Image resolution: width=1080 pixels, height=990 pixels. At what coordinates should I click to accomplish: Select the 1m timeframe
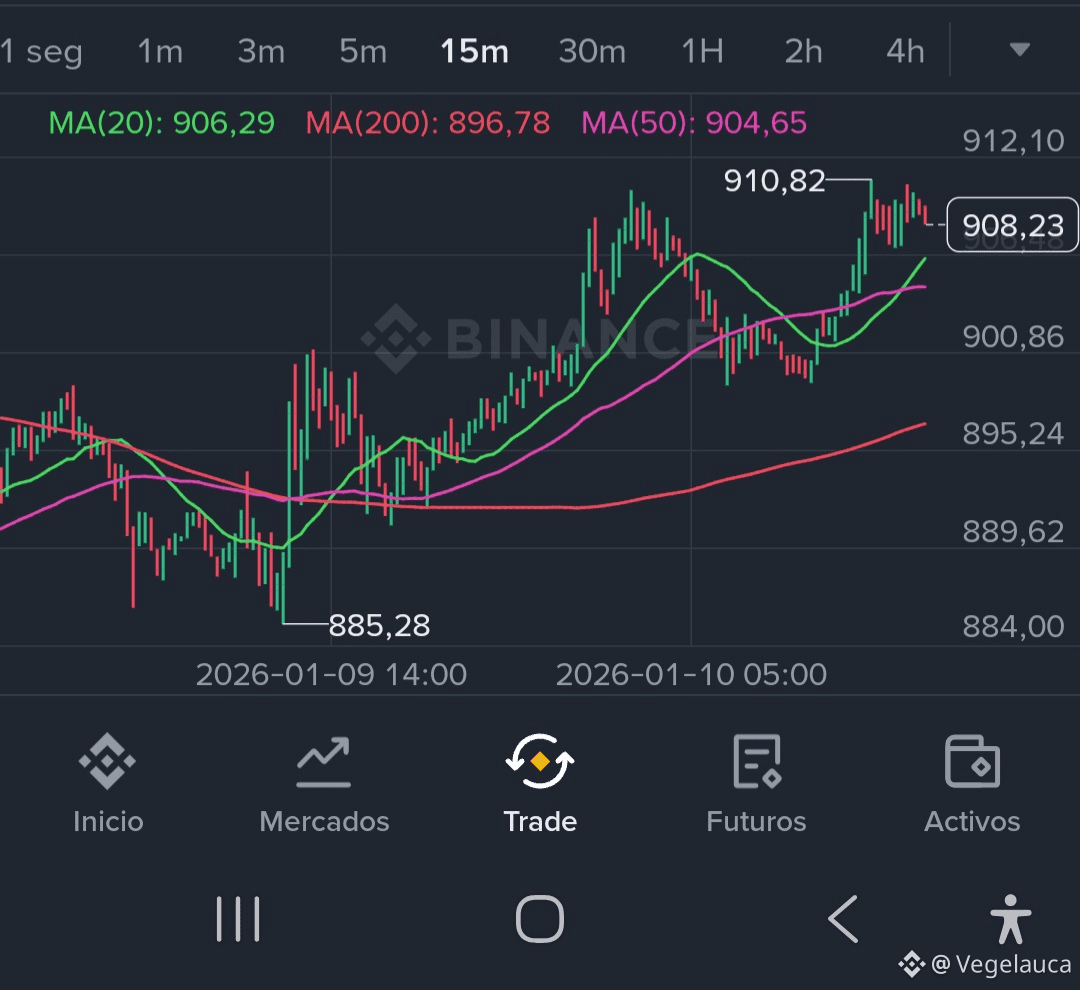tap(160, 51)
